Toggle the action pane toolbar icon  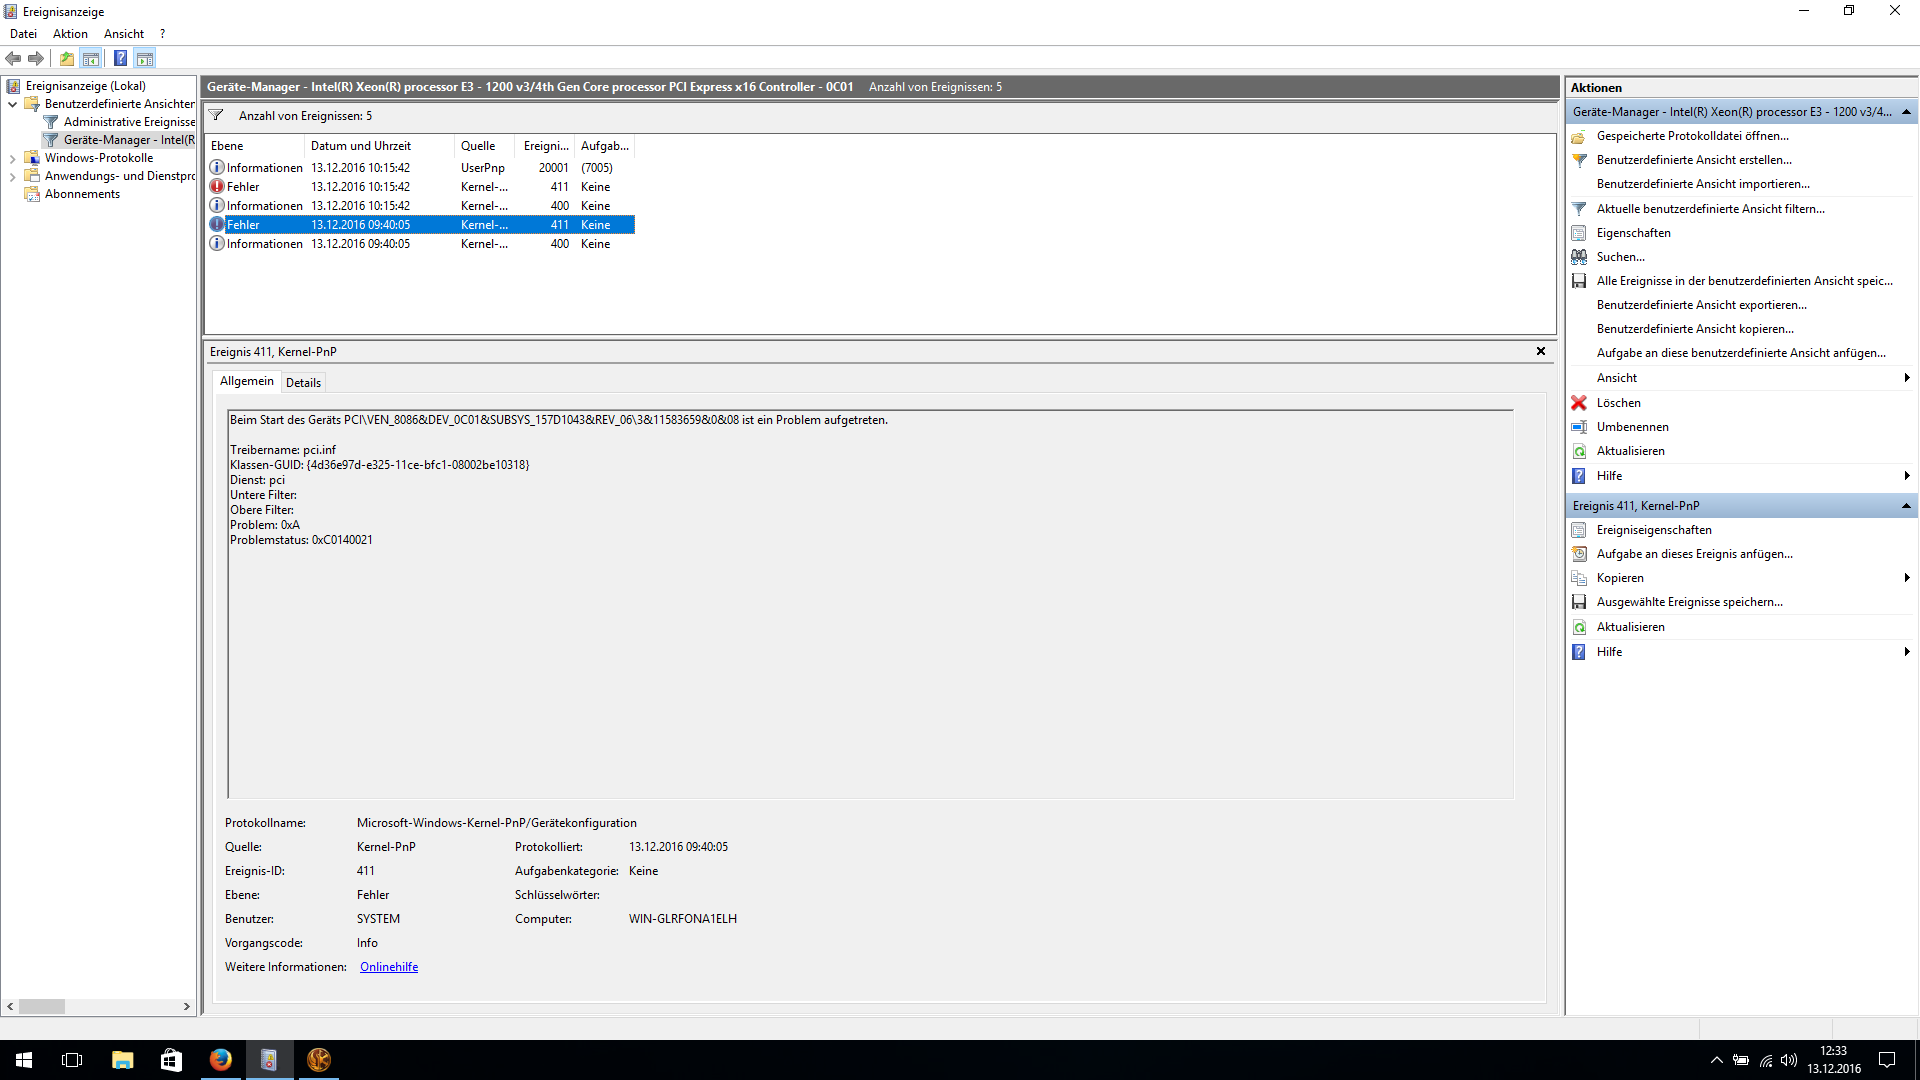point(145,59)
